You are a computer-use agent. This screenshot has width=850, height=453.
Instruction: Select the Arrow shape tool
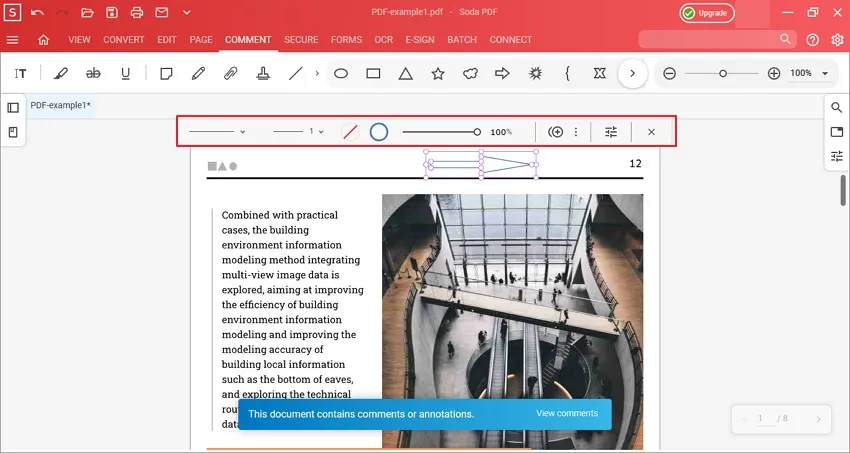pyautogui.click(x=503, y=73)
